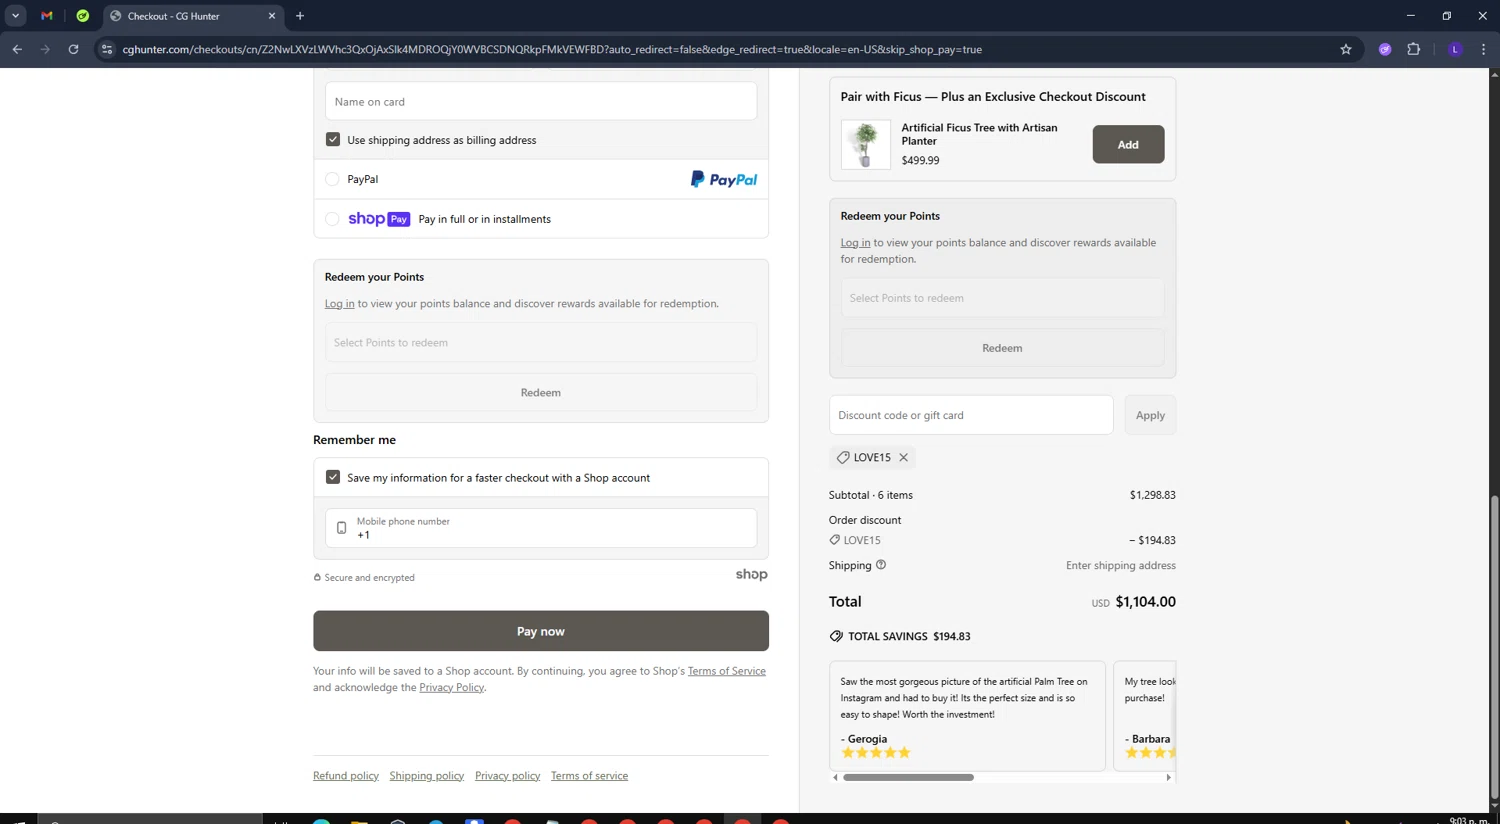Screen dimensions: 1500x824
Task: Open the browser extensions puzzle icon
Action: click(1413, 49)
